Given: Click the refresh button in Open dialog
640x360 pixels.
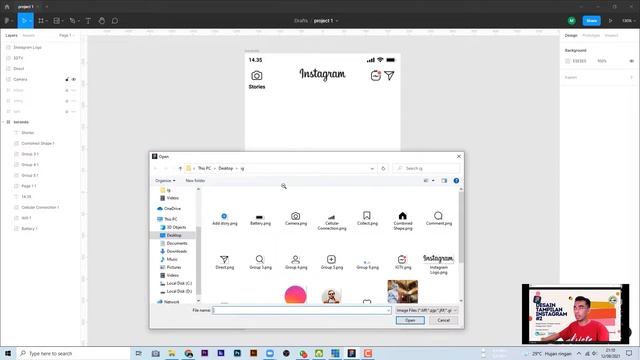Looking at the screenshot, I should (x=383, y=168).
